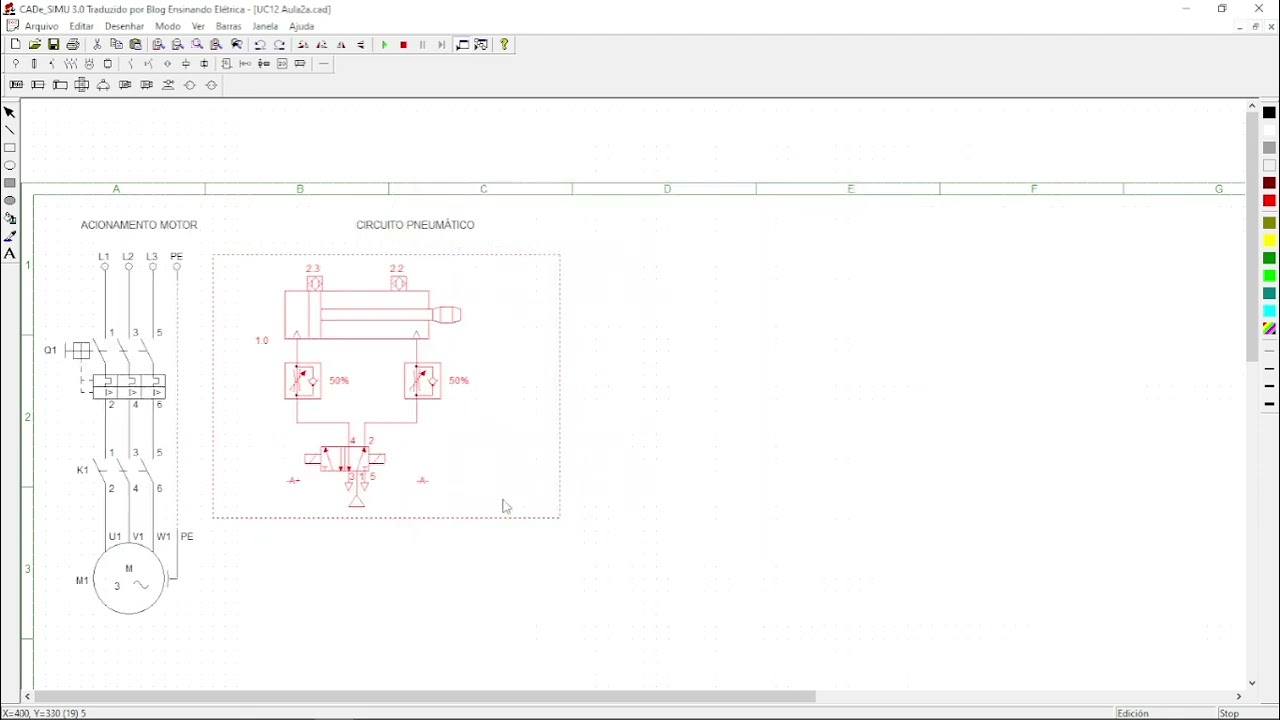
Task: Click the K1 contactor label
Action: [x=83, y=470]
